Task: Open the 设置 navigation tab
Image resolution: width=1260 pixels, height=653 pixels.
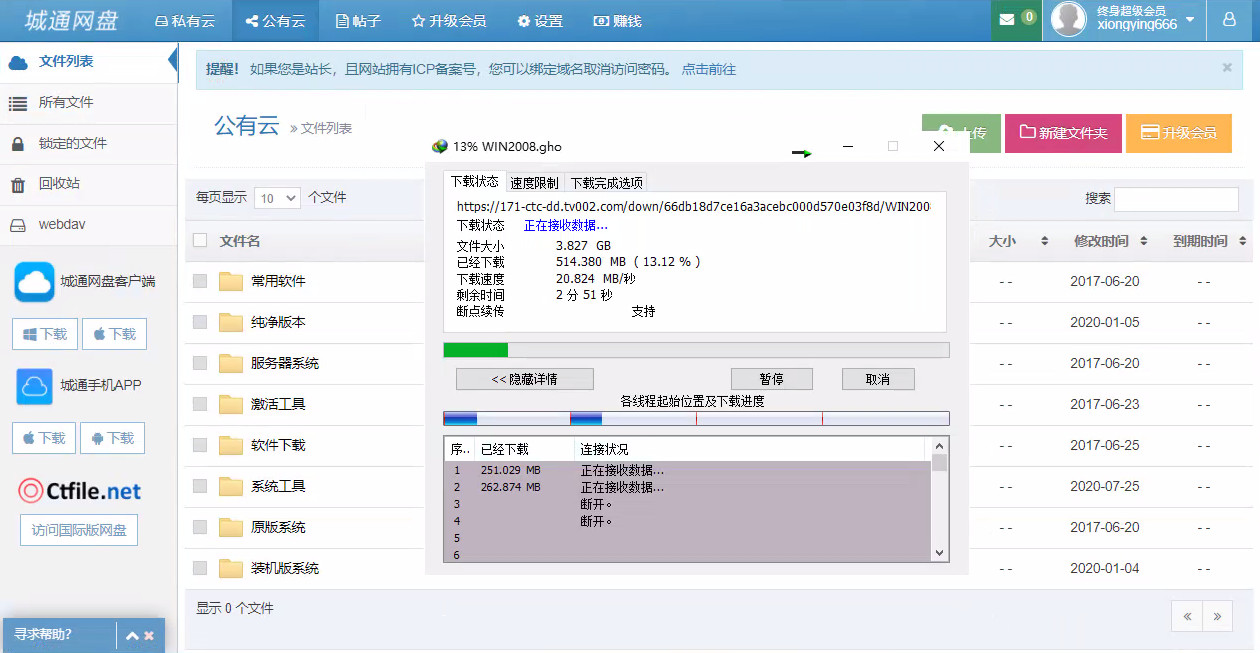Action: (540, 20)
